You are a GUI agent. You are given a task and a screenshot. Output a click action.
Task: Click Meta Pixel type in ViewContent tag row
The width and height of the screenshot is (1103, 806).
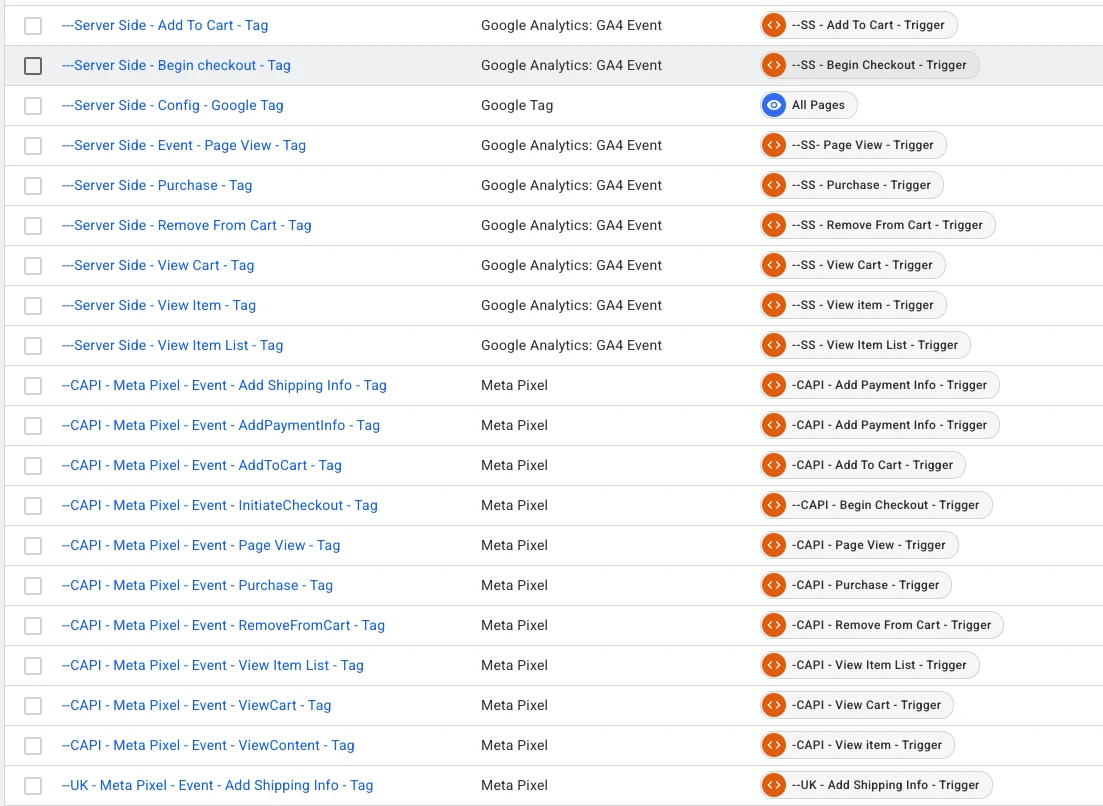(514, 746)
